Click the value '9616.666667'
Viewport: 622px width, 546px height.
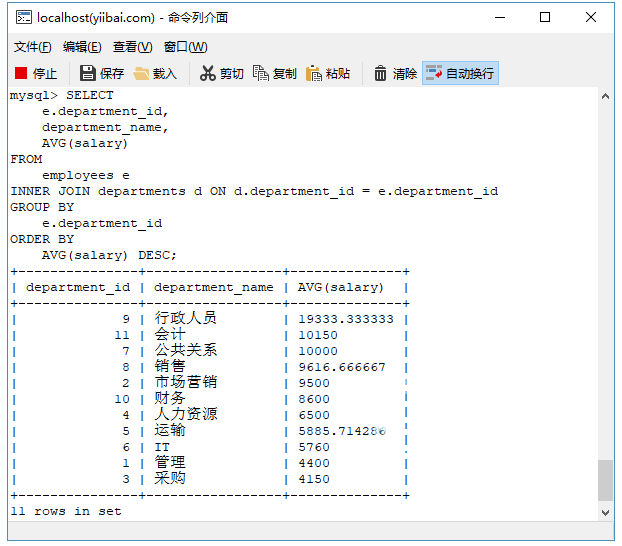pyautogui.click(x=342, y=367)
